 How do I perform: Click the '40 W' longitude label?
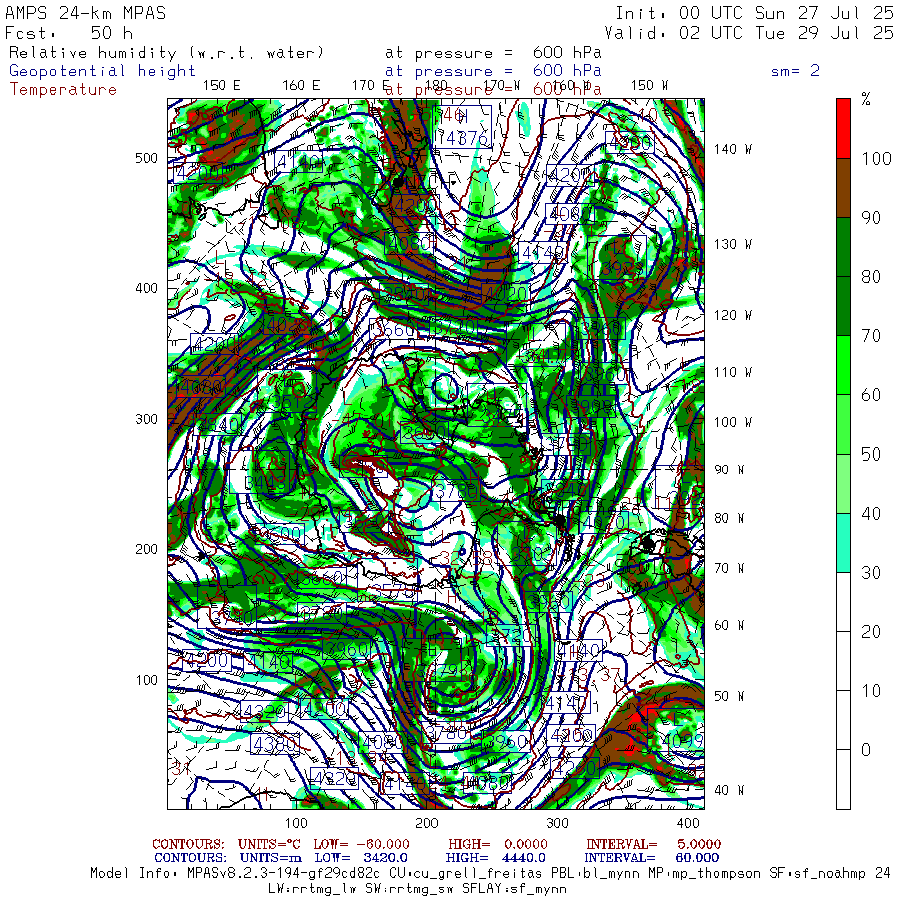(x=729, y=790)
